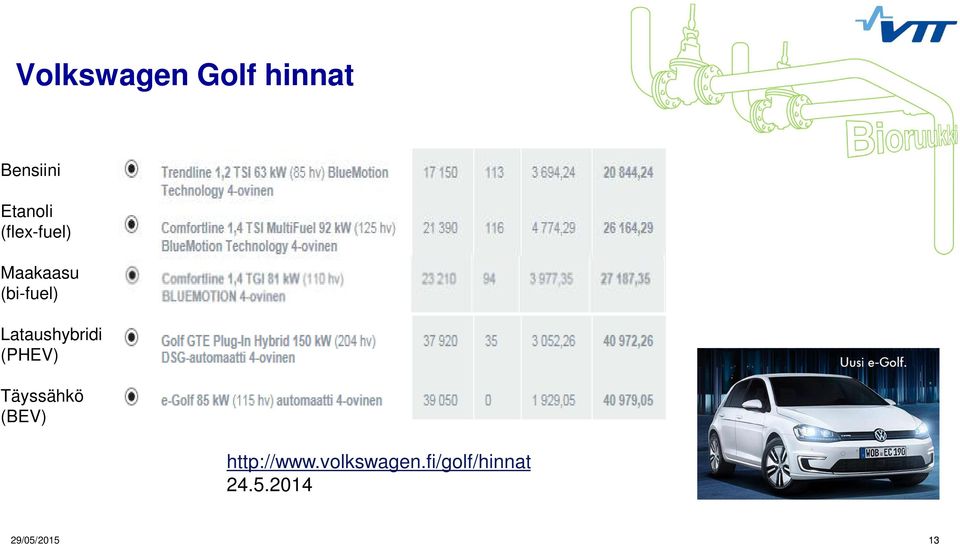Click the CO2 value 116
This screenshot has height=544, width=960.
coord(494,228)
